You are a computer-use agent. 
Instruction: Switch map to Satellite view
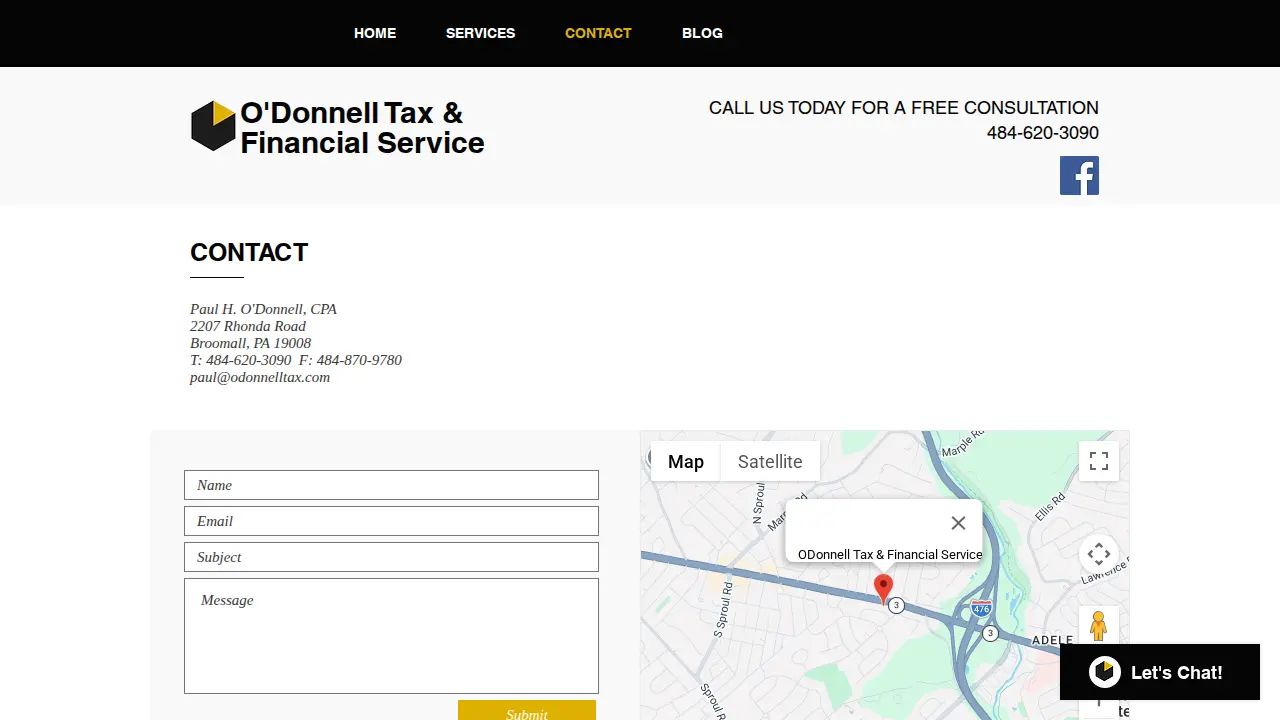[x=770, y=461]
